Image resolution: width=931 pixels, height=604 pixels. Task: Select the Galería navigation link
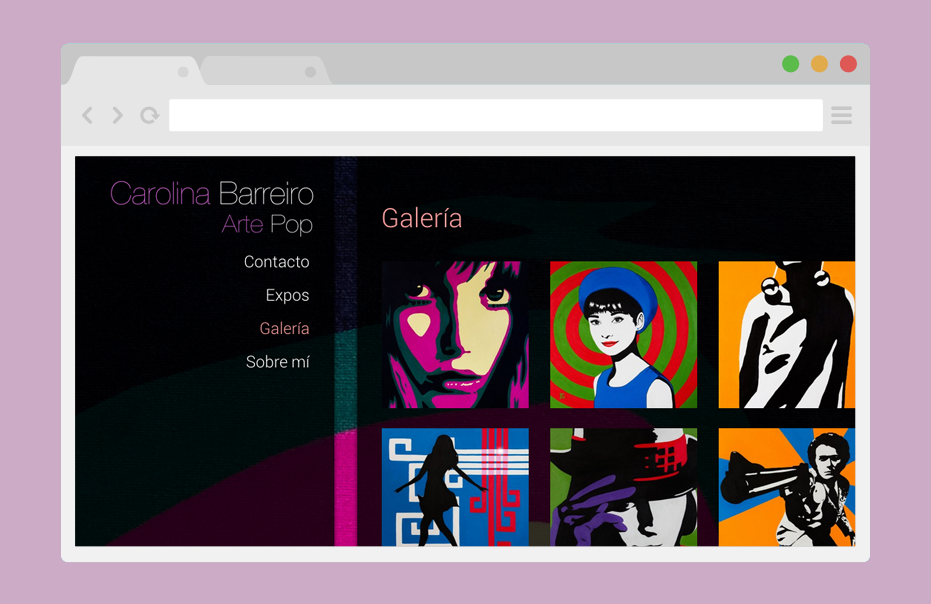point(284,328)
